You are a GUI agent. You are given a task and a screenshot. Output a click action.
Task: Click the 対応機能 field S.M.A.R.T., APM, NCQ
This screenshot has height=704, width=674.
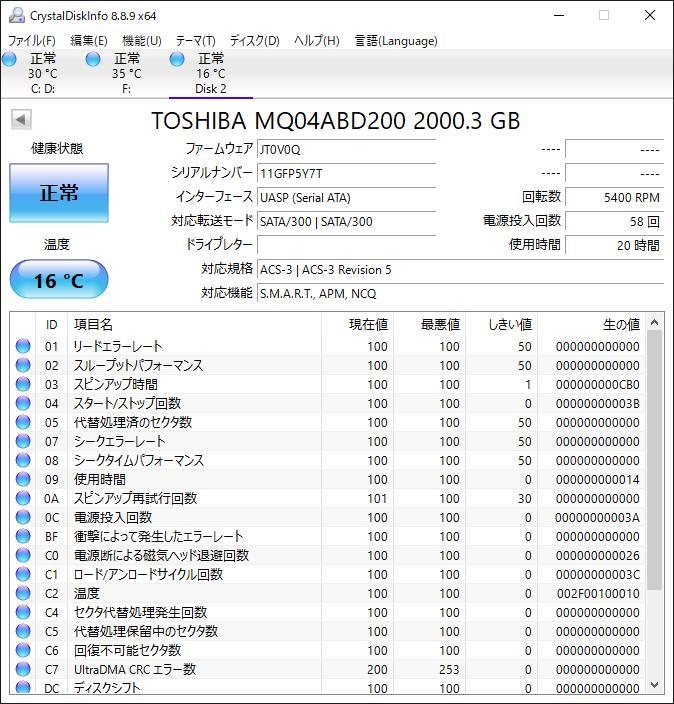[460, 293]
